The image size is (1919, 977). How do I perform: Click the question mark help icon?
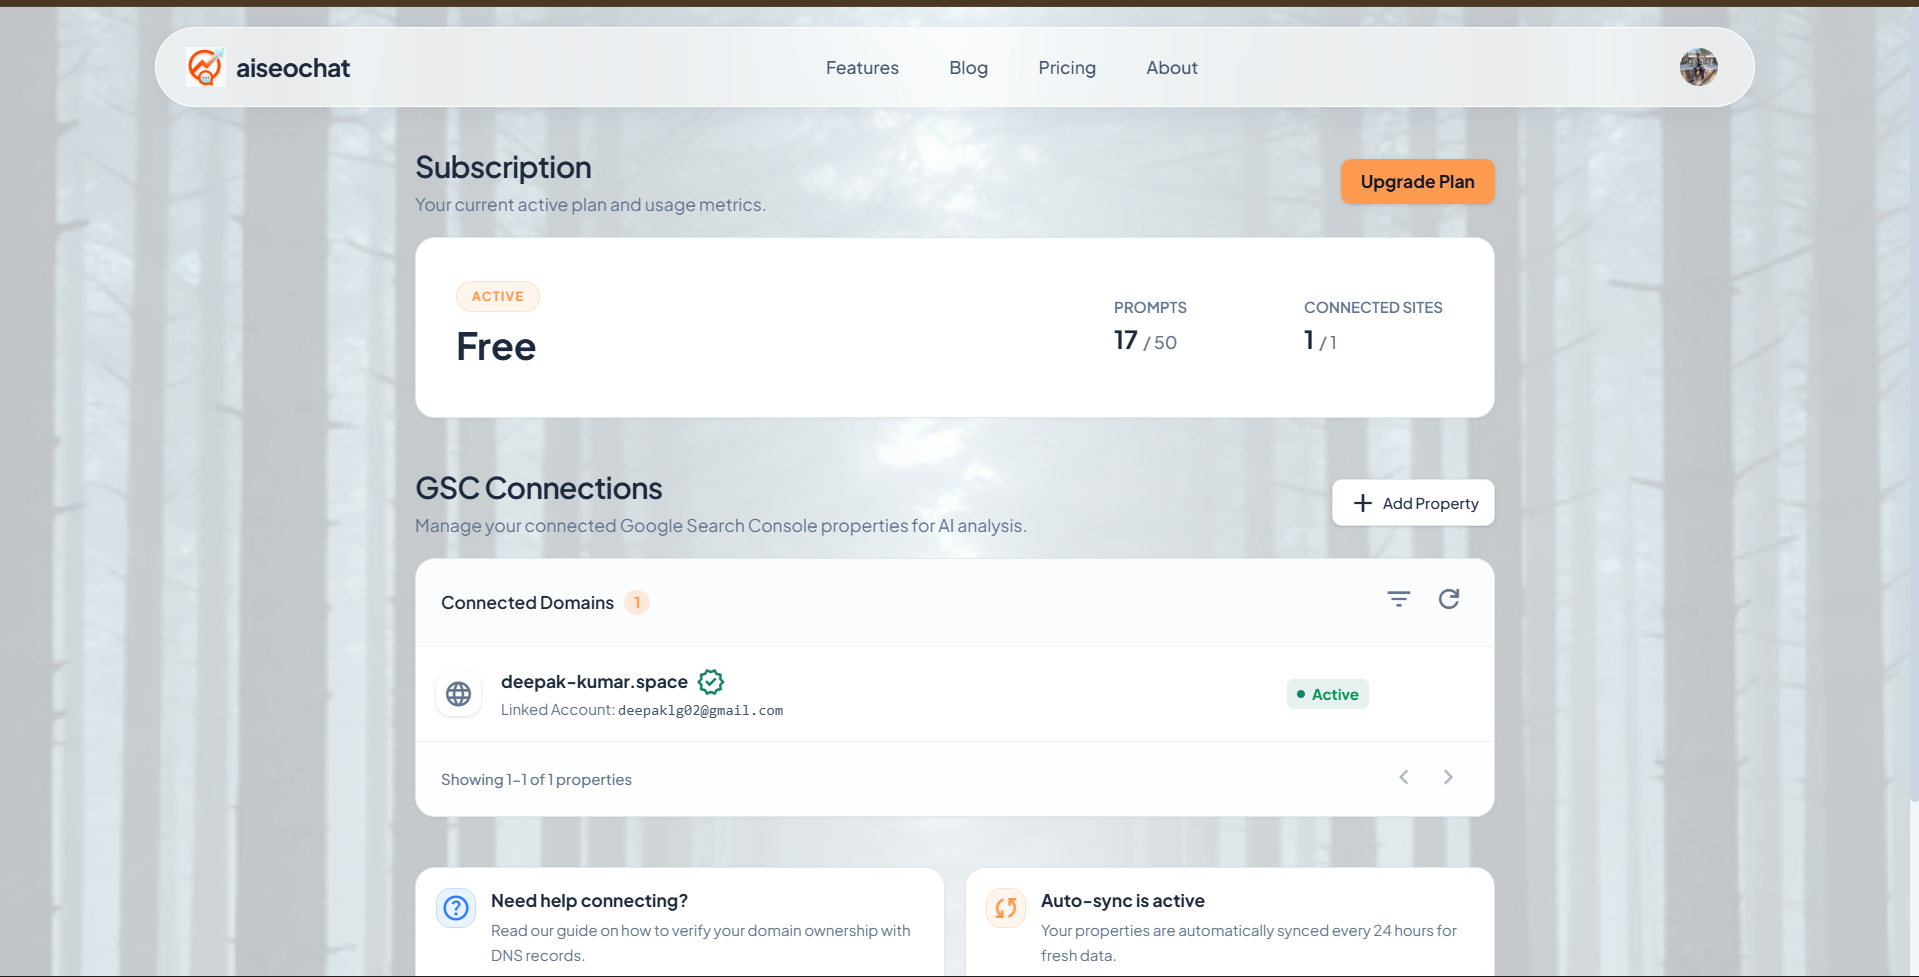coord(456,908)
